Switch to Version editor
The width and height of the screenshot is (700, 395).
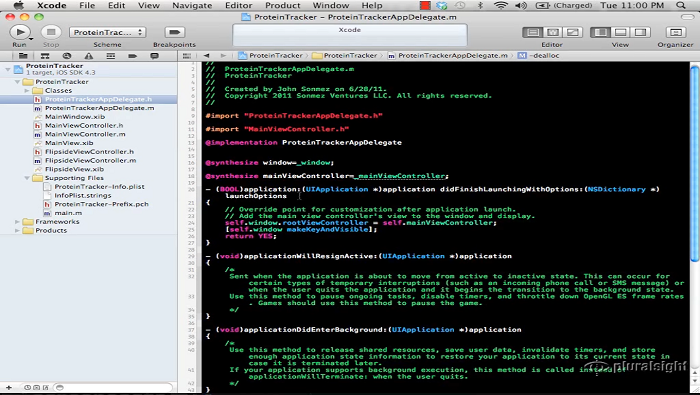(573, 32)
